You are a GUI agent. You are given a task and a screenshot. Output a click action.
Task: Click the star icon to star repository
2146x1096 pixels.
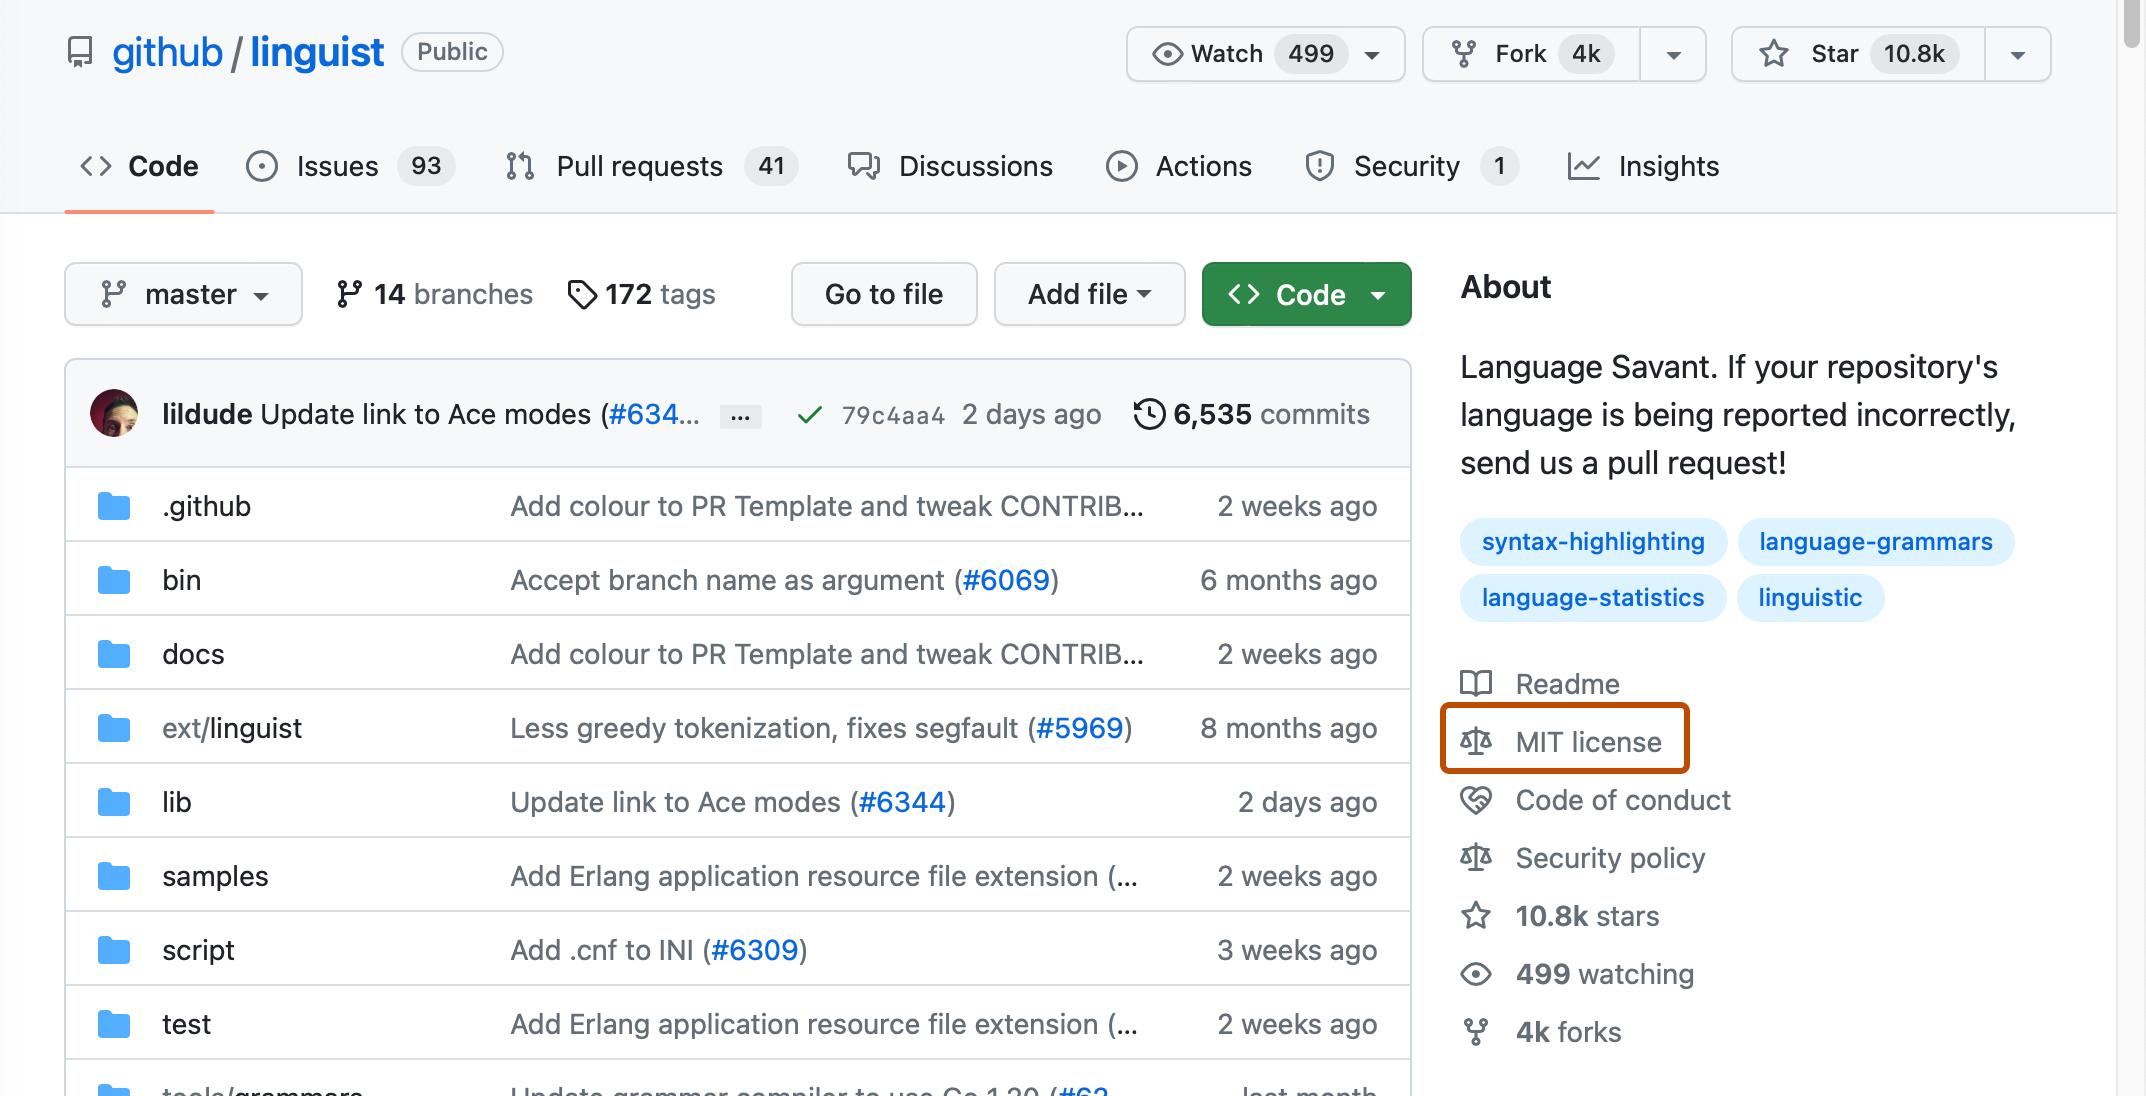pos(1774,52)
